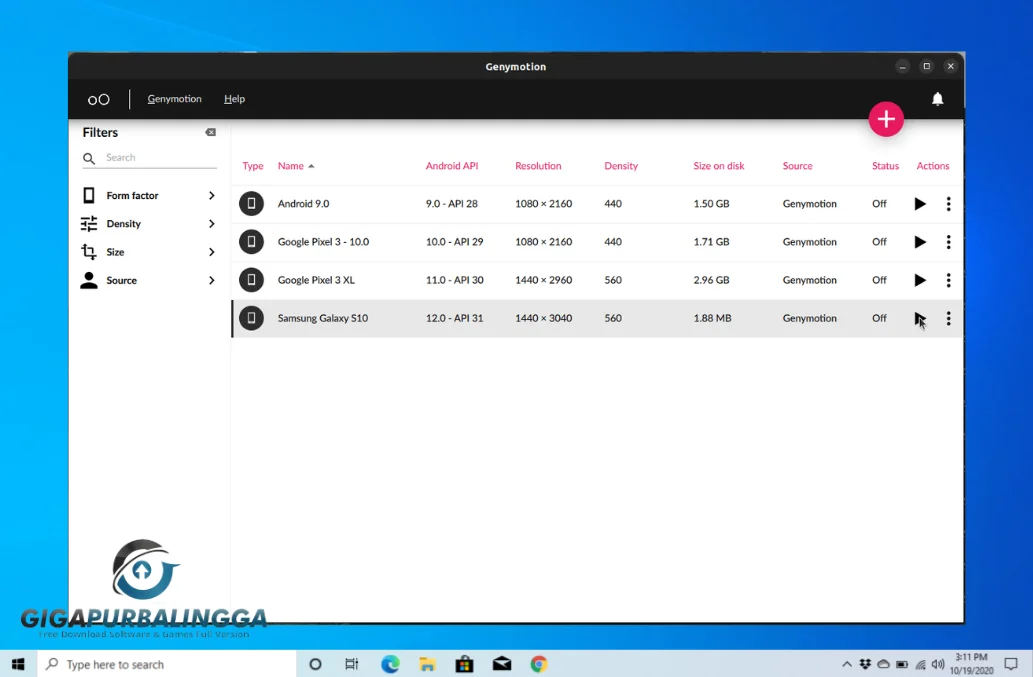Create a new device with the pink plus button

coord(886,118)
